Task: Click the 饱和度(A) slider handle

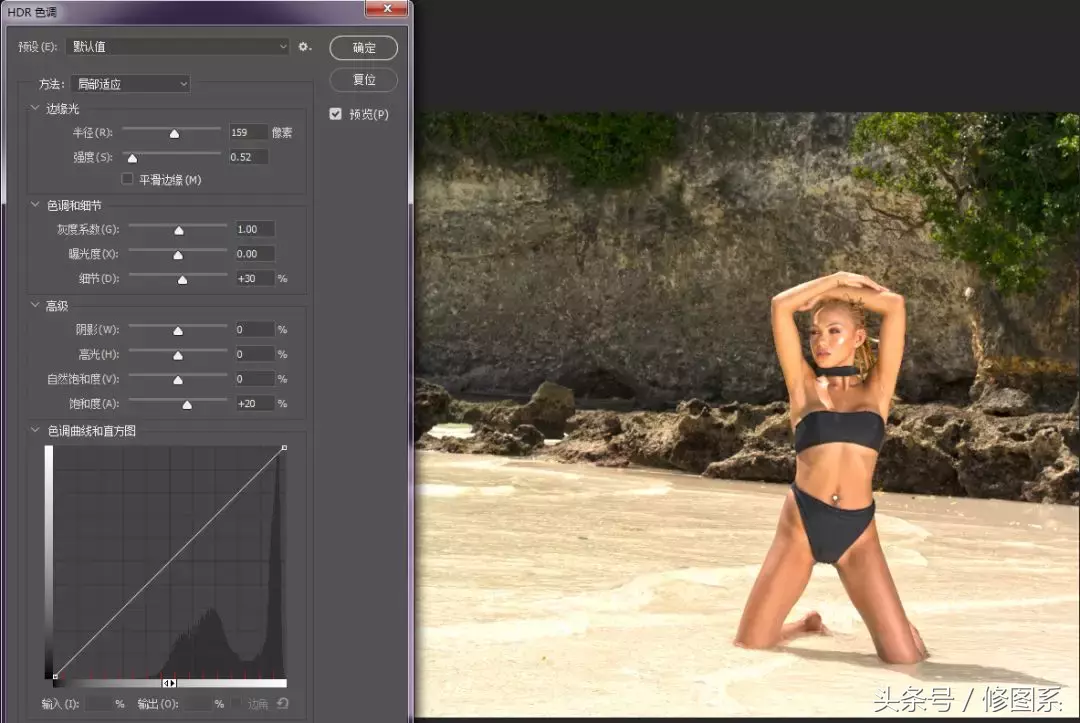Action: (x=187, y=405)
